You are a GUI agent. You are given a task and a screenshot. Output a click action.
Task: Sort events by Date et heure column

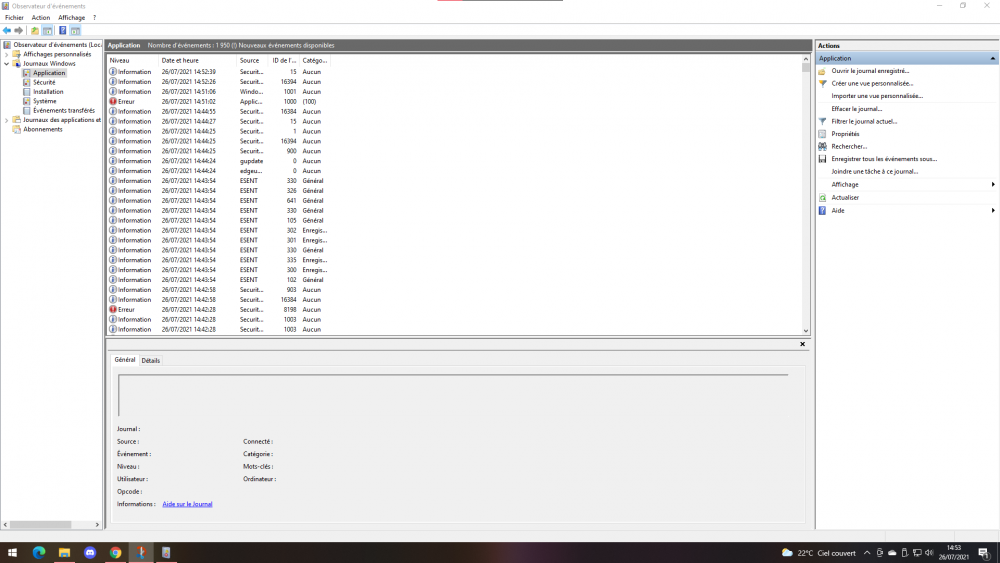pyautogui.click(x=198, y=61)
